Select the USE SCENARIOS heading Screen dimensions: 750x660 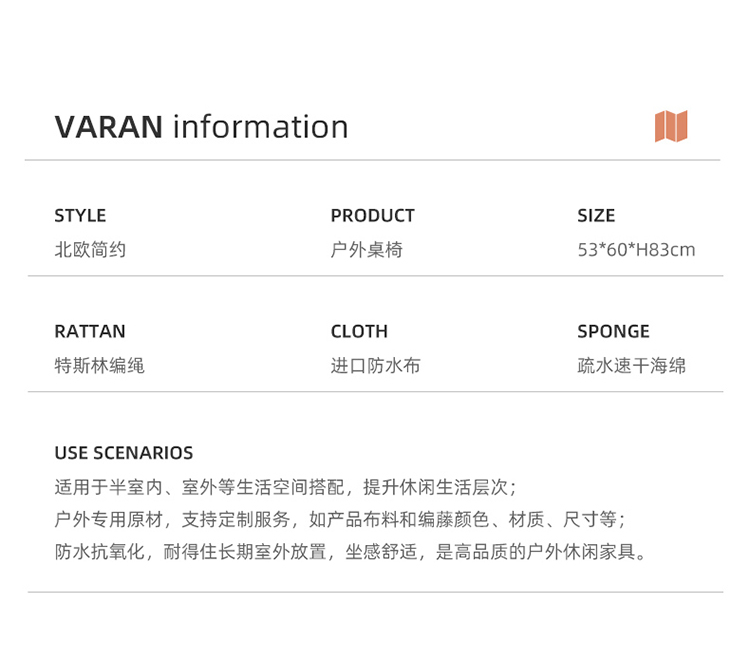tap(124, 453)
